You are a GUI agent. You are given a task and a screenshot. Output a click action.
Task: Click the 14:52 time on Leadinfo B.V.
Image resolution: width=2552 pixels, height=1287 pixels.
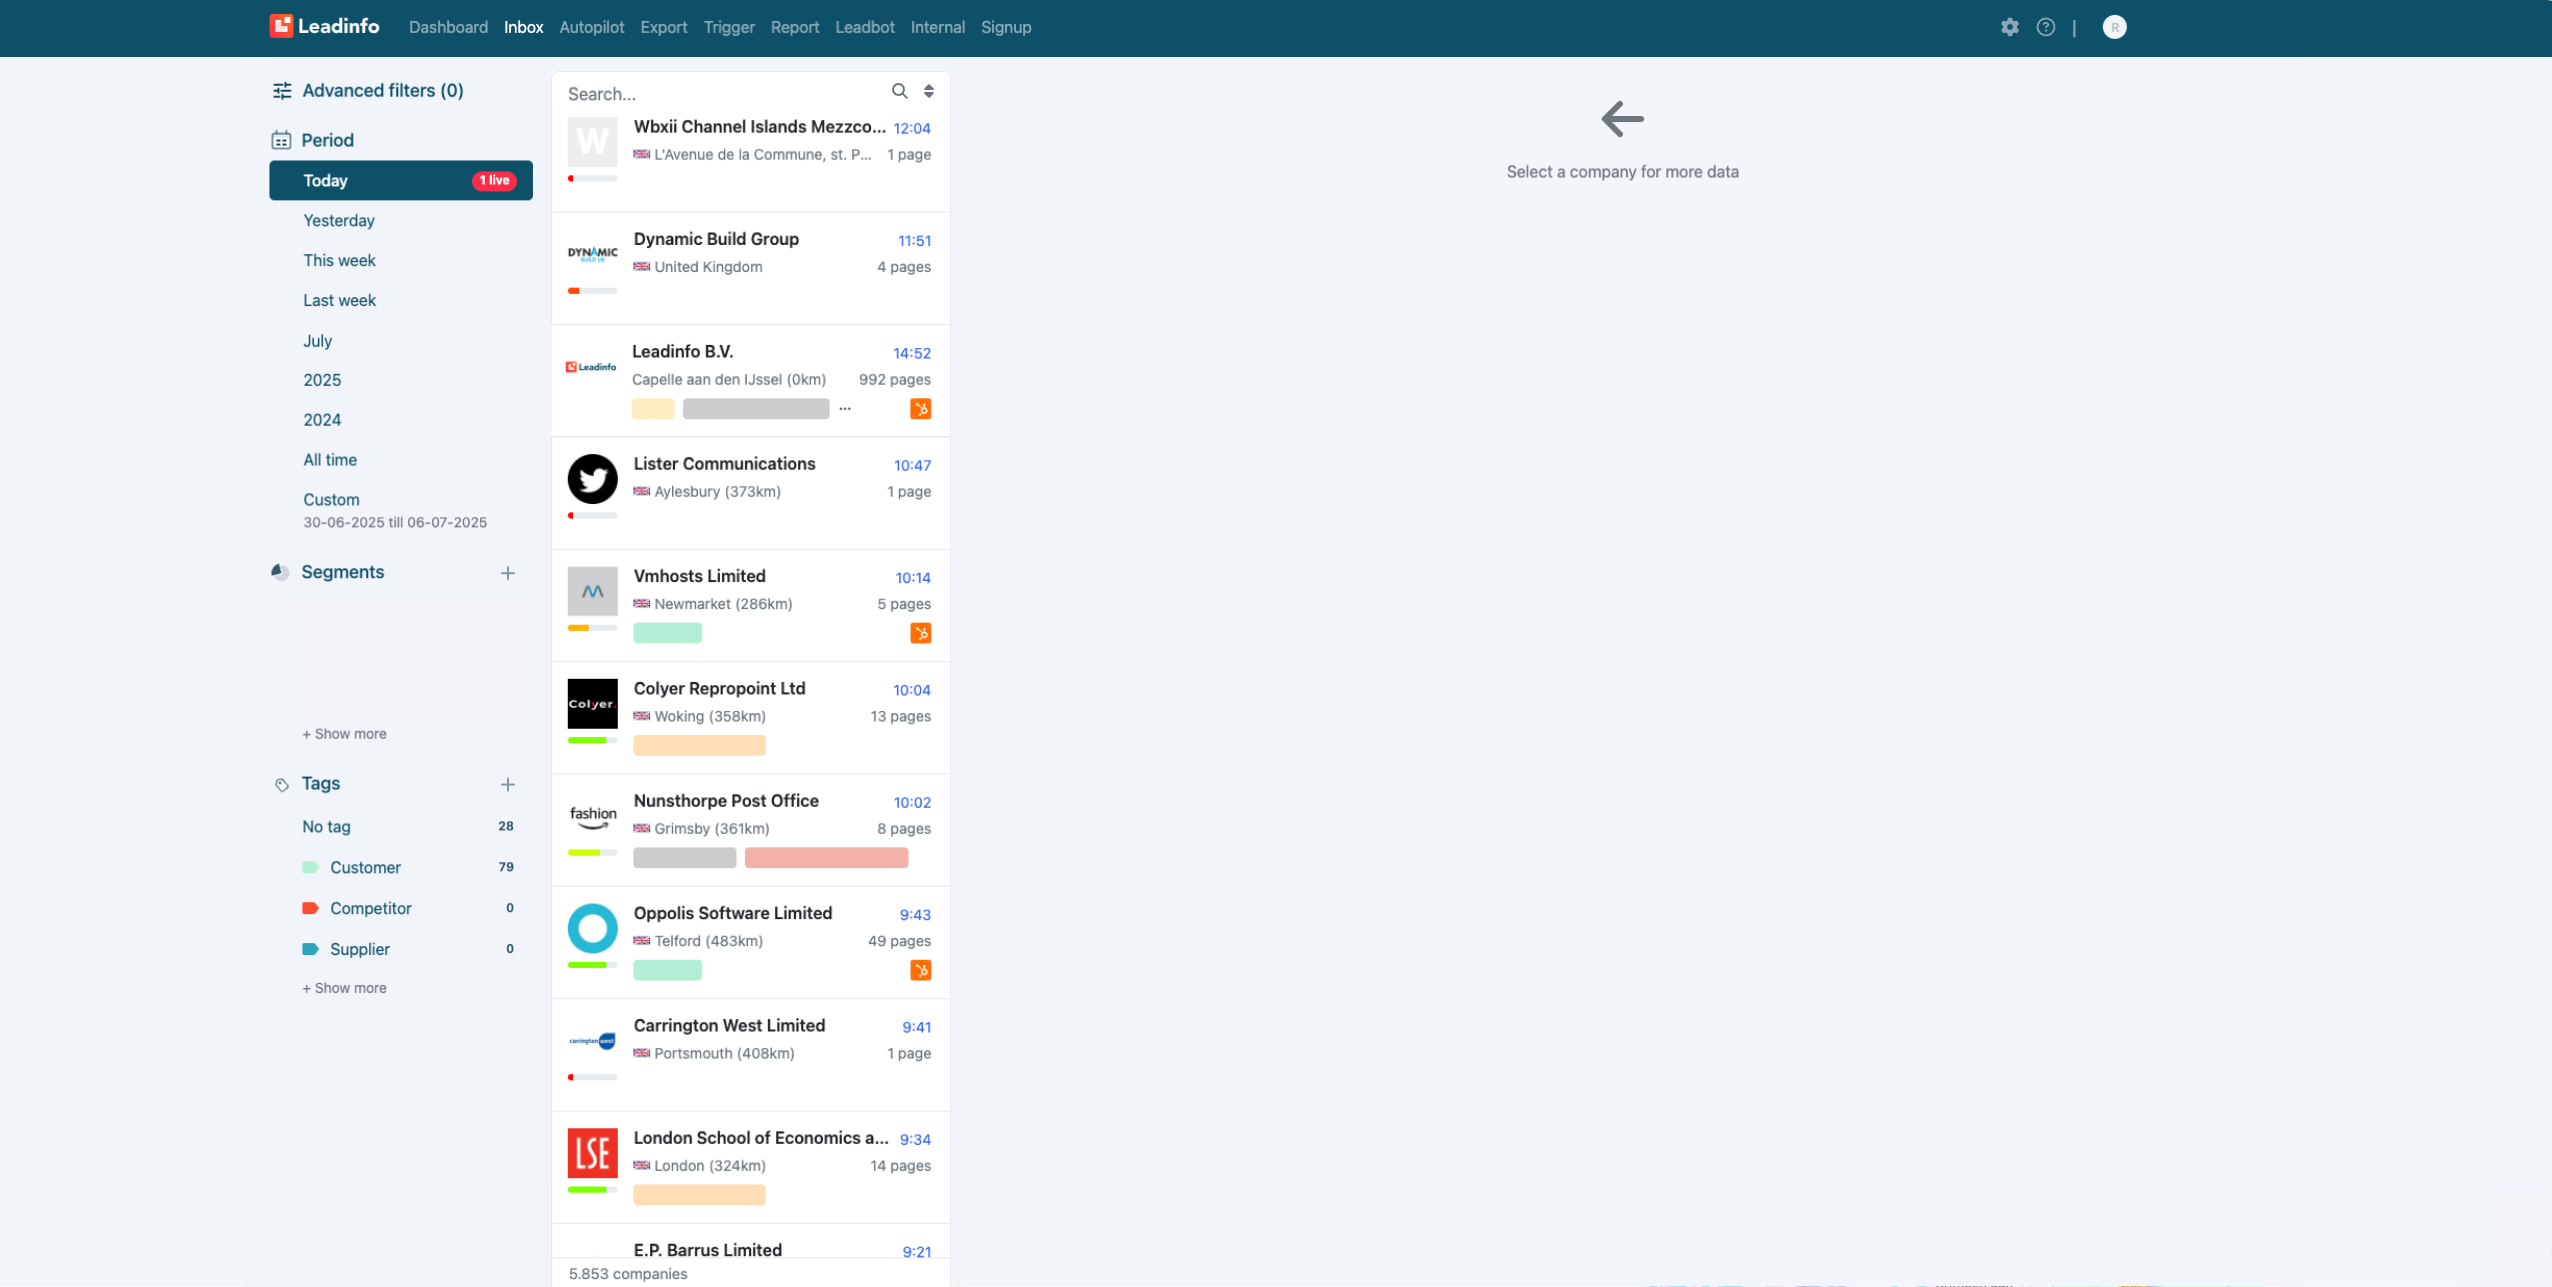click(912, 354)
